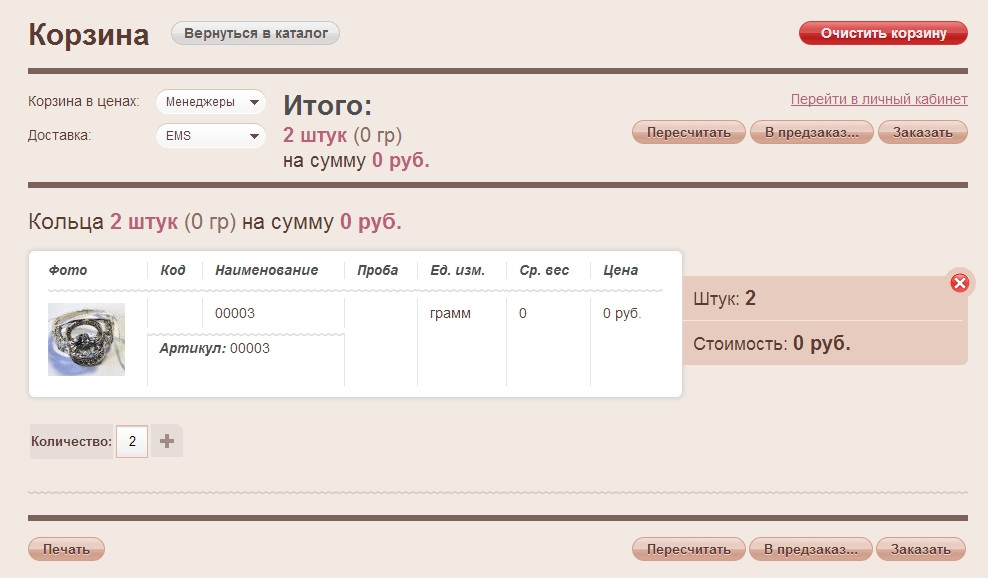Remove ring item with red X icon
The image size is (988, 578).
click(959, 283)
